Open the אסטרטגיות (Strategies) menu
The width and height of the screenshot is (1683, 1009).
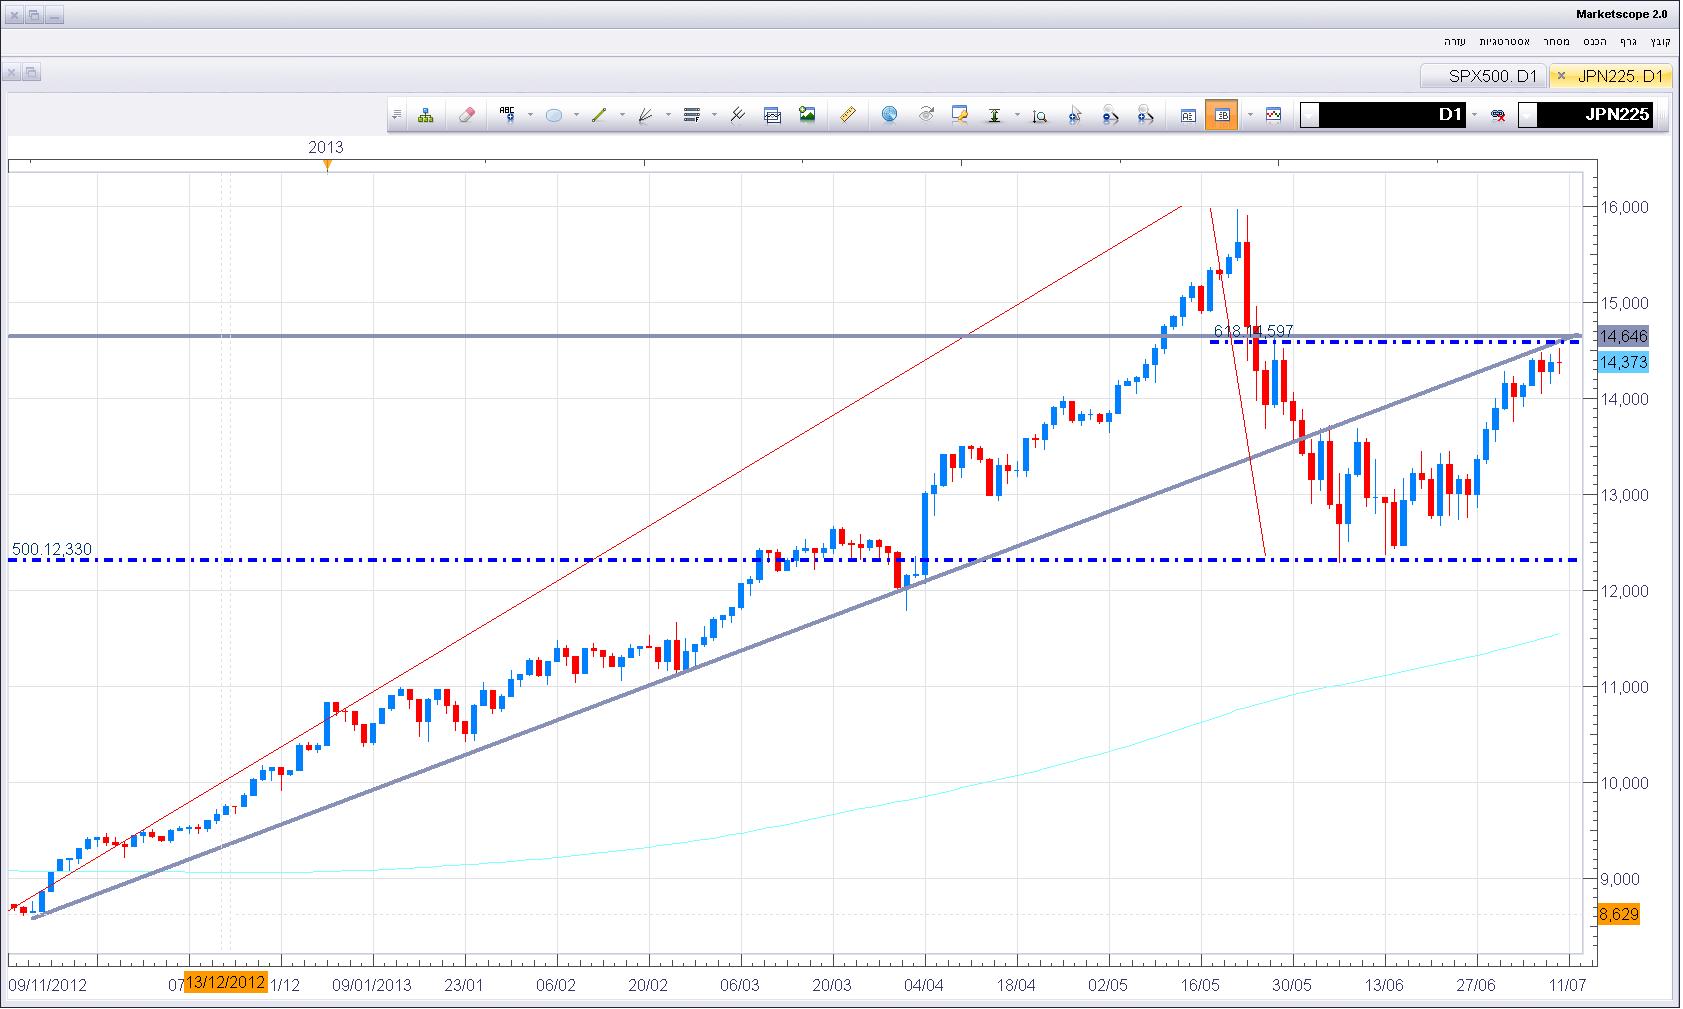(x=1504, y=41)
